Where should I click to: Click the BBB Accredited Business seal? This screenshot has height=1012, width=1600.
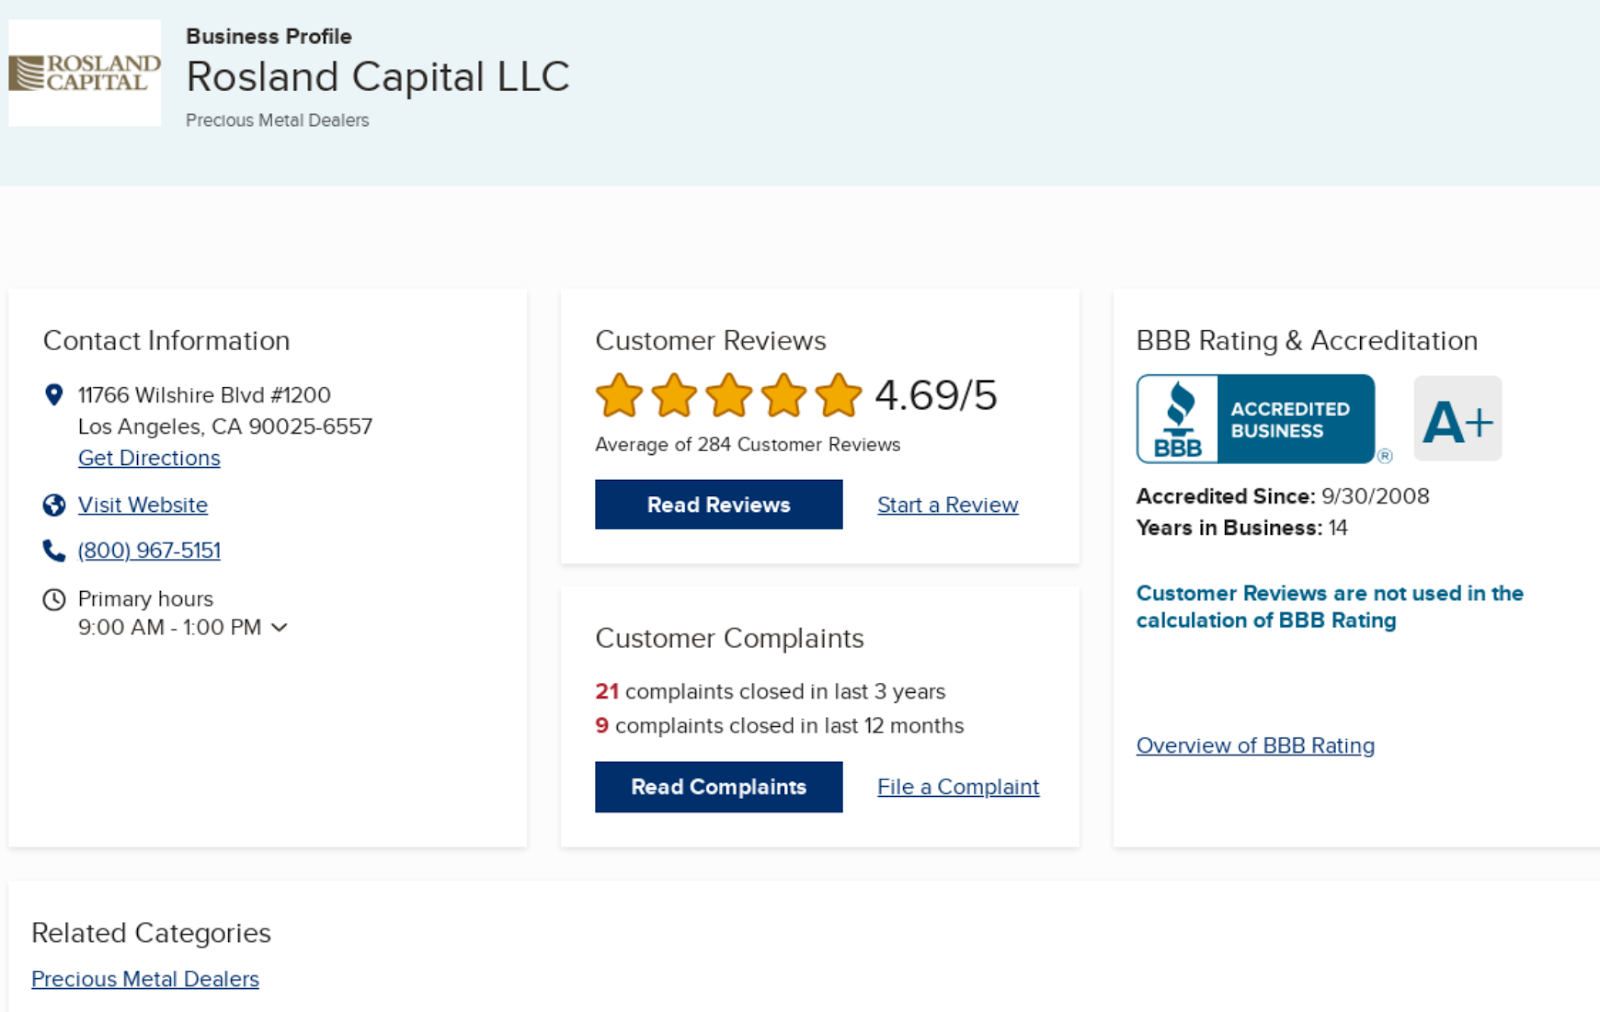[1256, 419]
